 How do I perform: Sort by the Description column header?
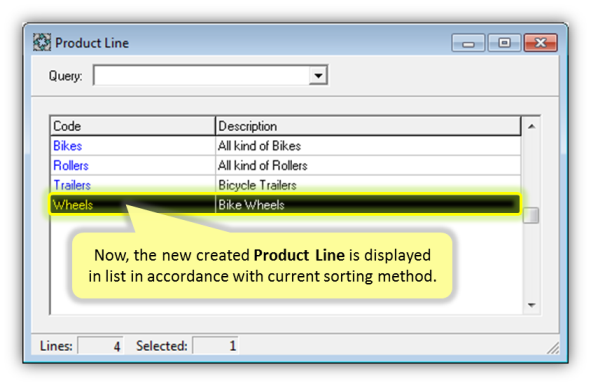coord(368,126)
